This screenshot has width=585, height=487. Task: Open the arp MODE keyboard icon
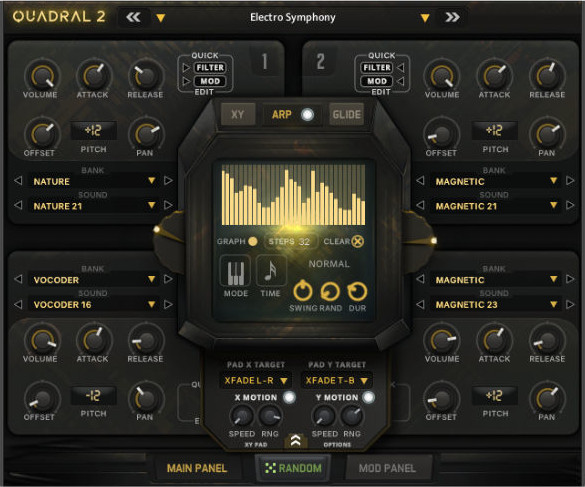point(235,272)
